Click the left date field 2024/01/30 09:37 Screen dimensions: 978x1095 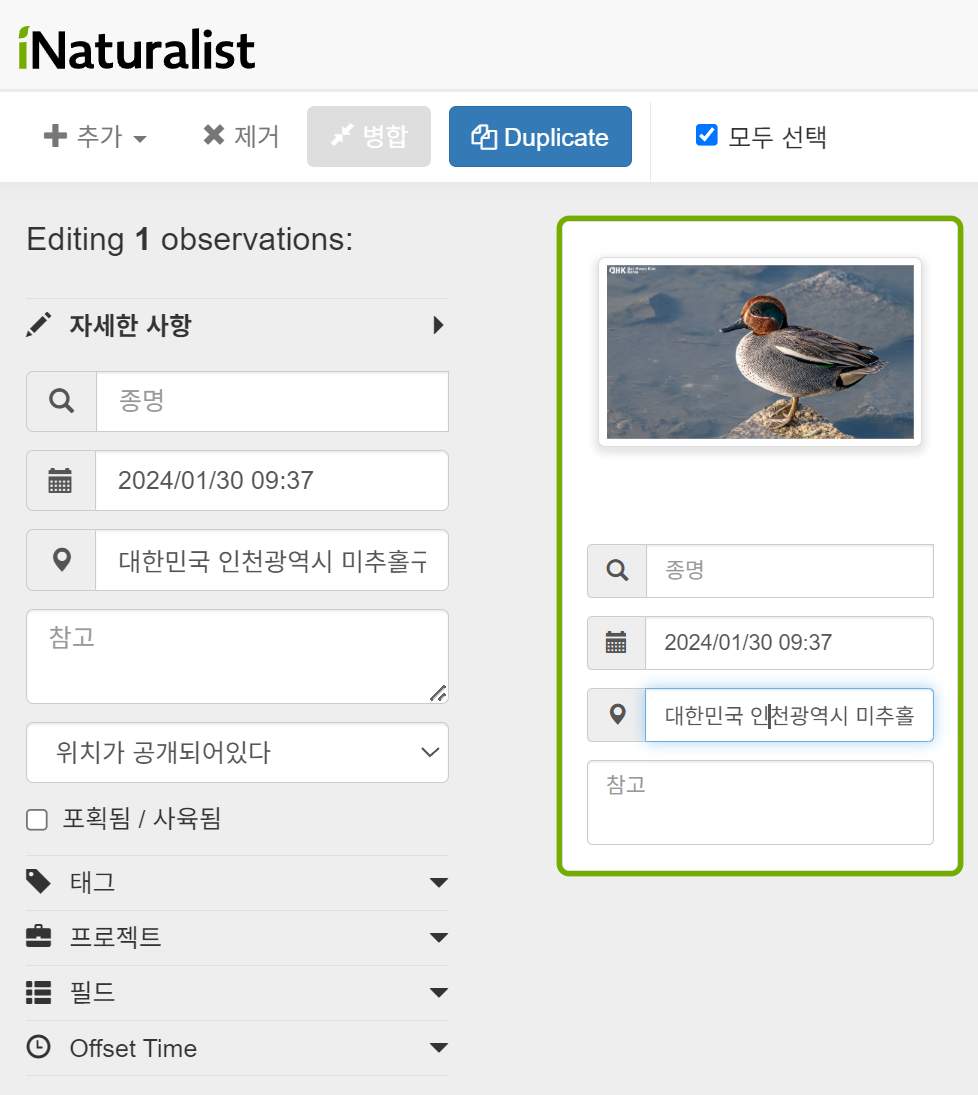pyautogui.click(x=272, y=480)
